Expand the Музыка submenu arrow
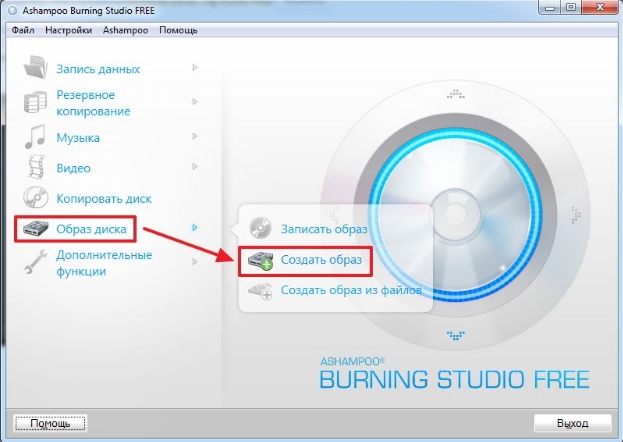 click(195, 136)
